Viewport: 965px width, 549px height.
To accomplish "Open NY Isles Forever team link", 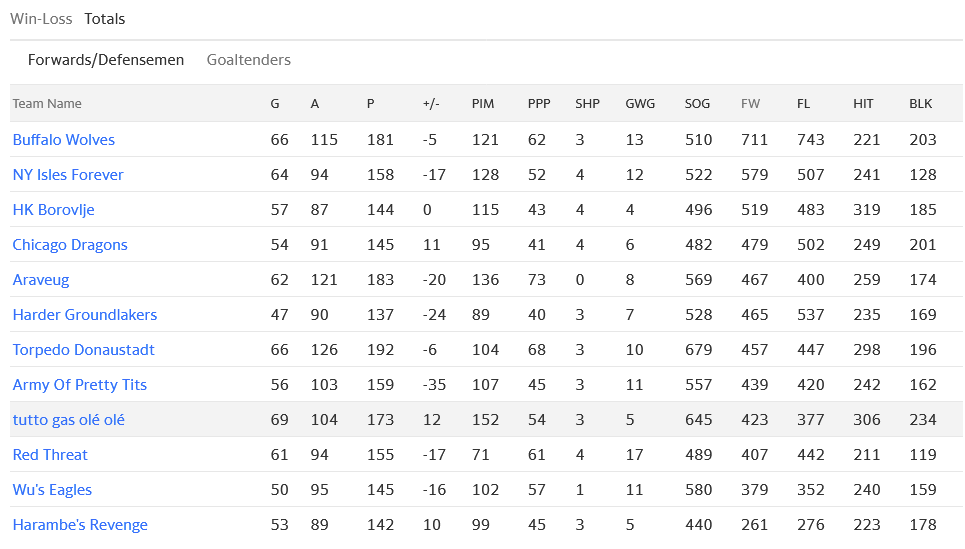I will (68, 175).
